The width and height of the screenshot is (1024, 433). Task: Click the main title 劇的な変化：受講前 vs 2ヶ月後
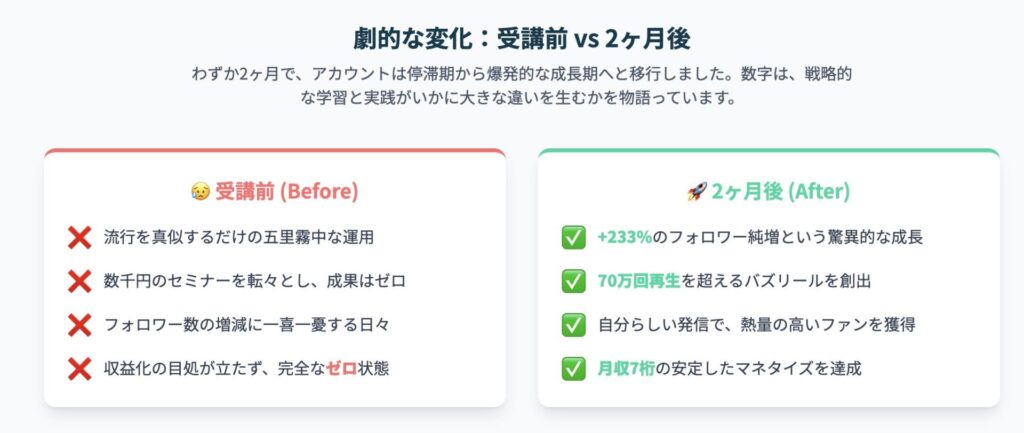pyautogui.click(x=522, y=40)
